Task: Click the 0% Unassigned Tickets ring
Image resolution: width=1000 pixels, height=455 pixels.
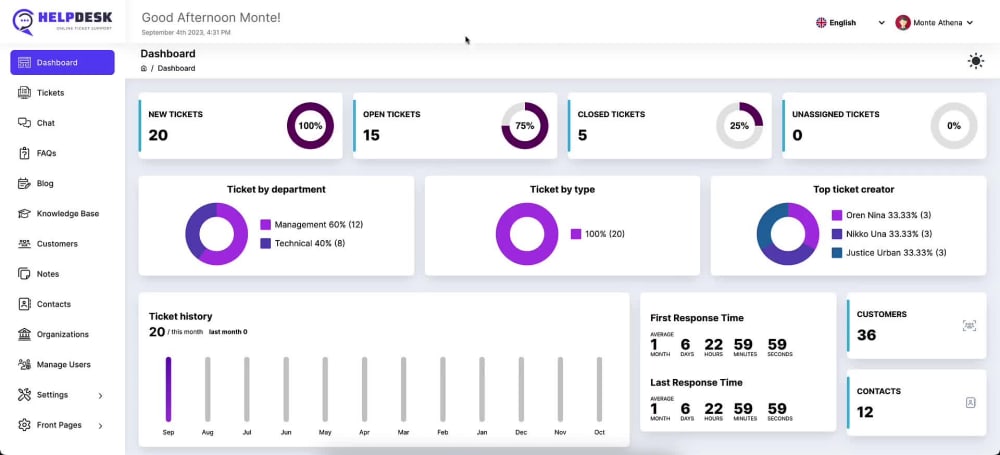Action: point(954,126)
